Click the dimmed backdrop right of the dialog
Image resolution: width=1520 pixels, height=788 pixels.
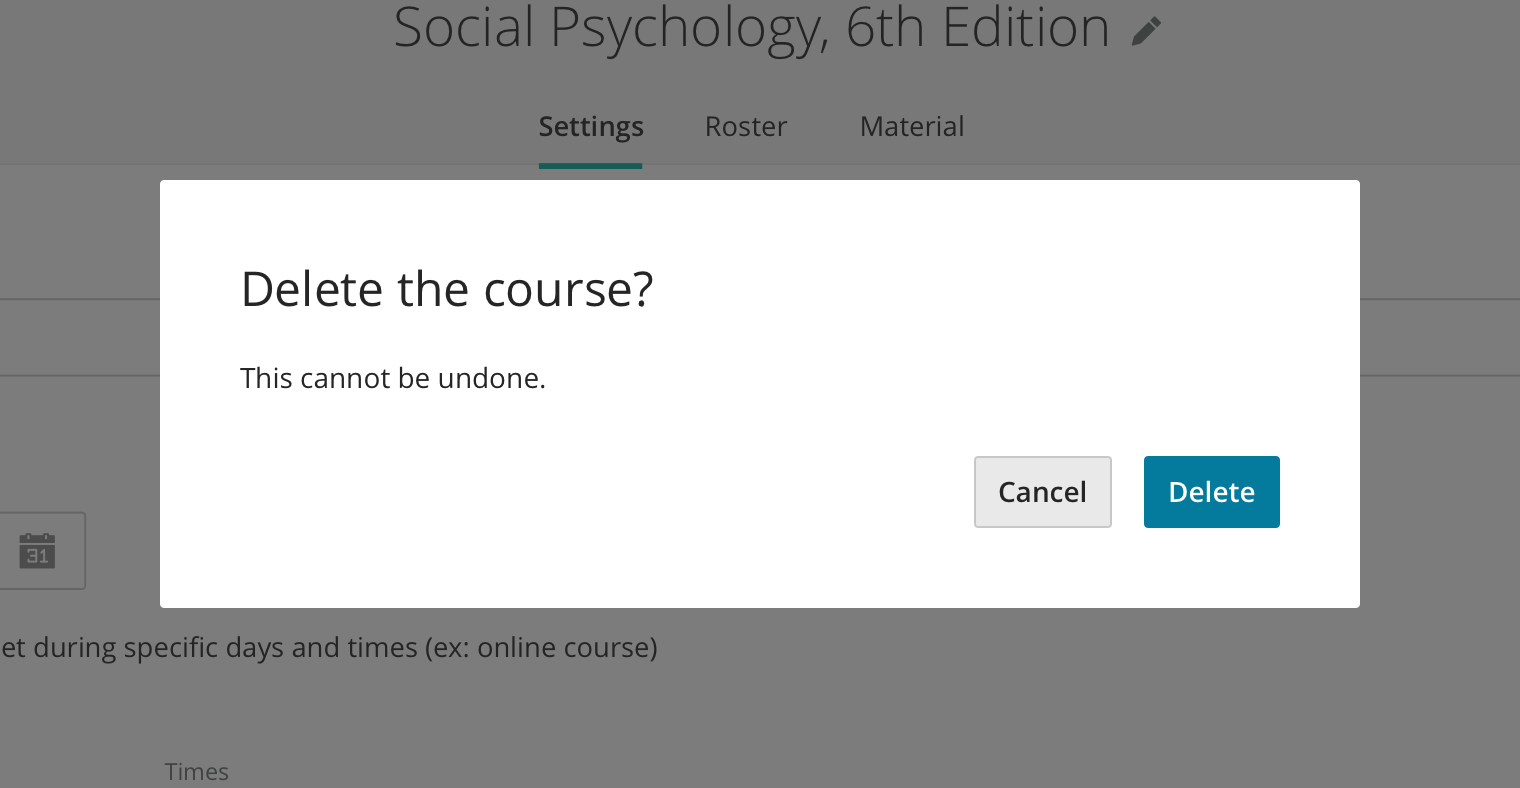click(1440, 400)
